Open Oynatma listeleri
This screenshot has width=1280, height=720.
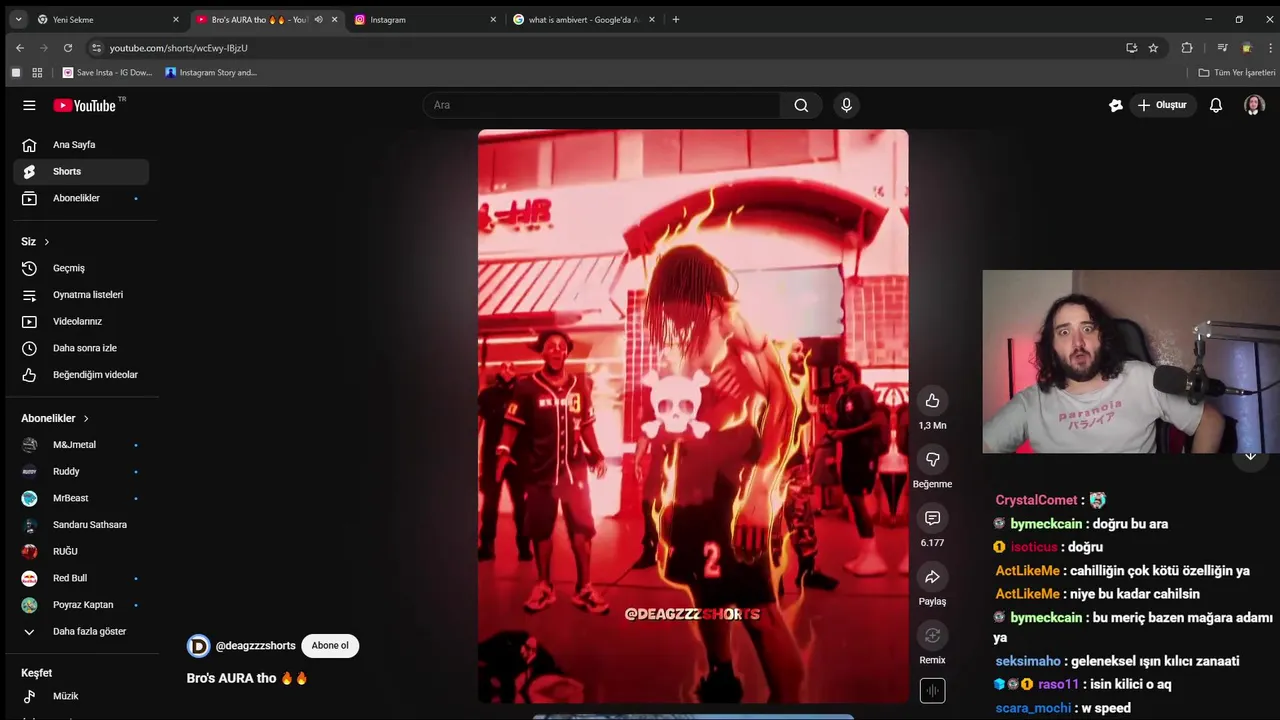(81, 295)
